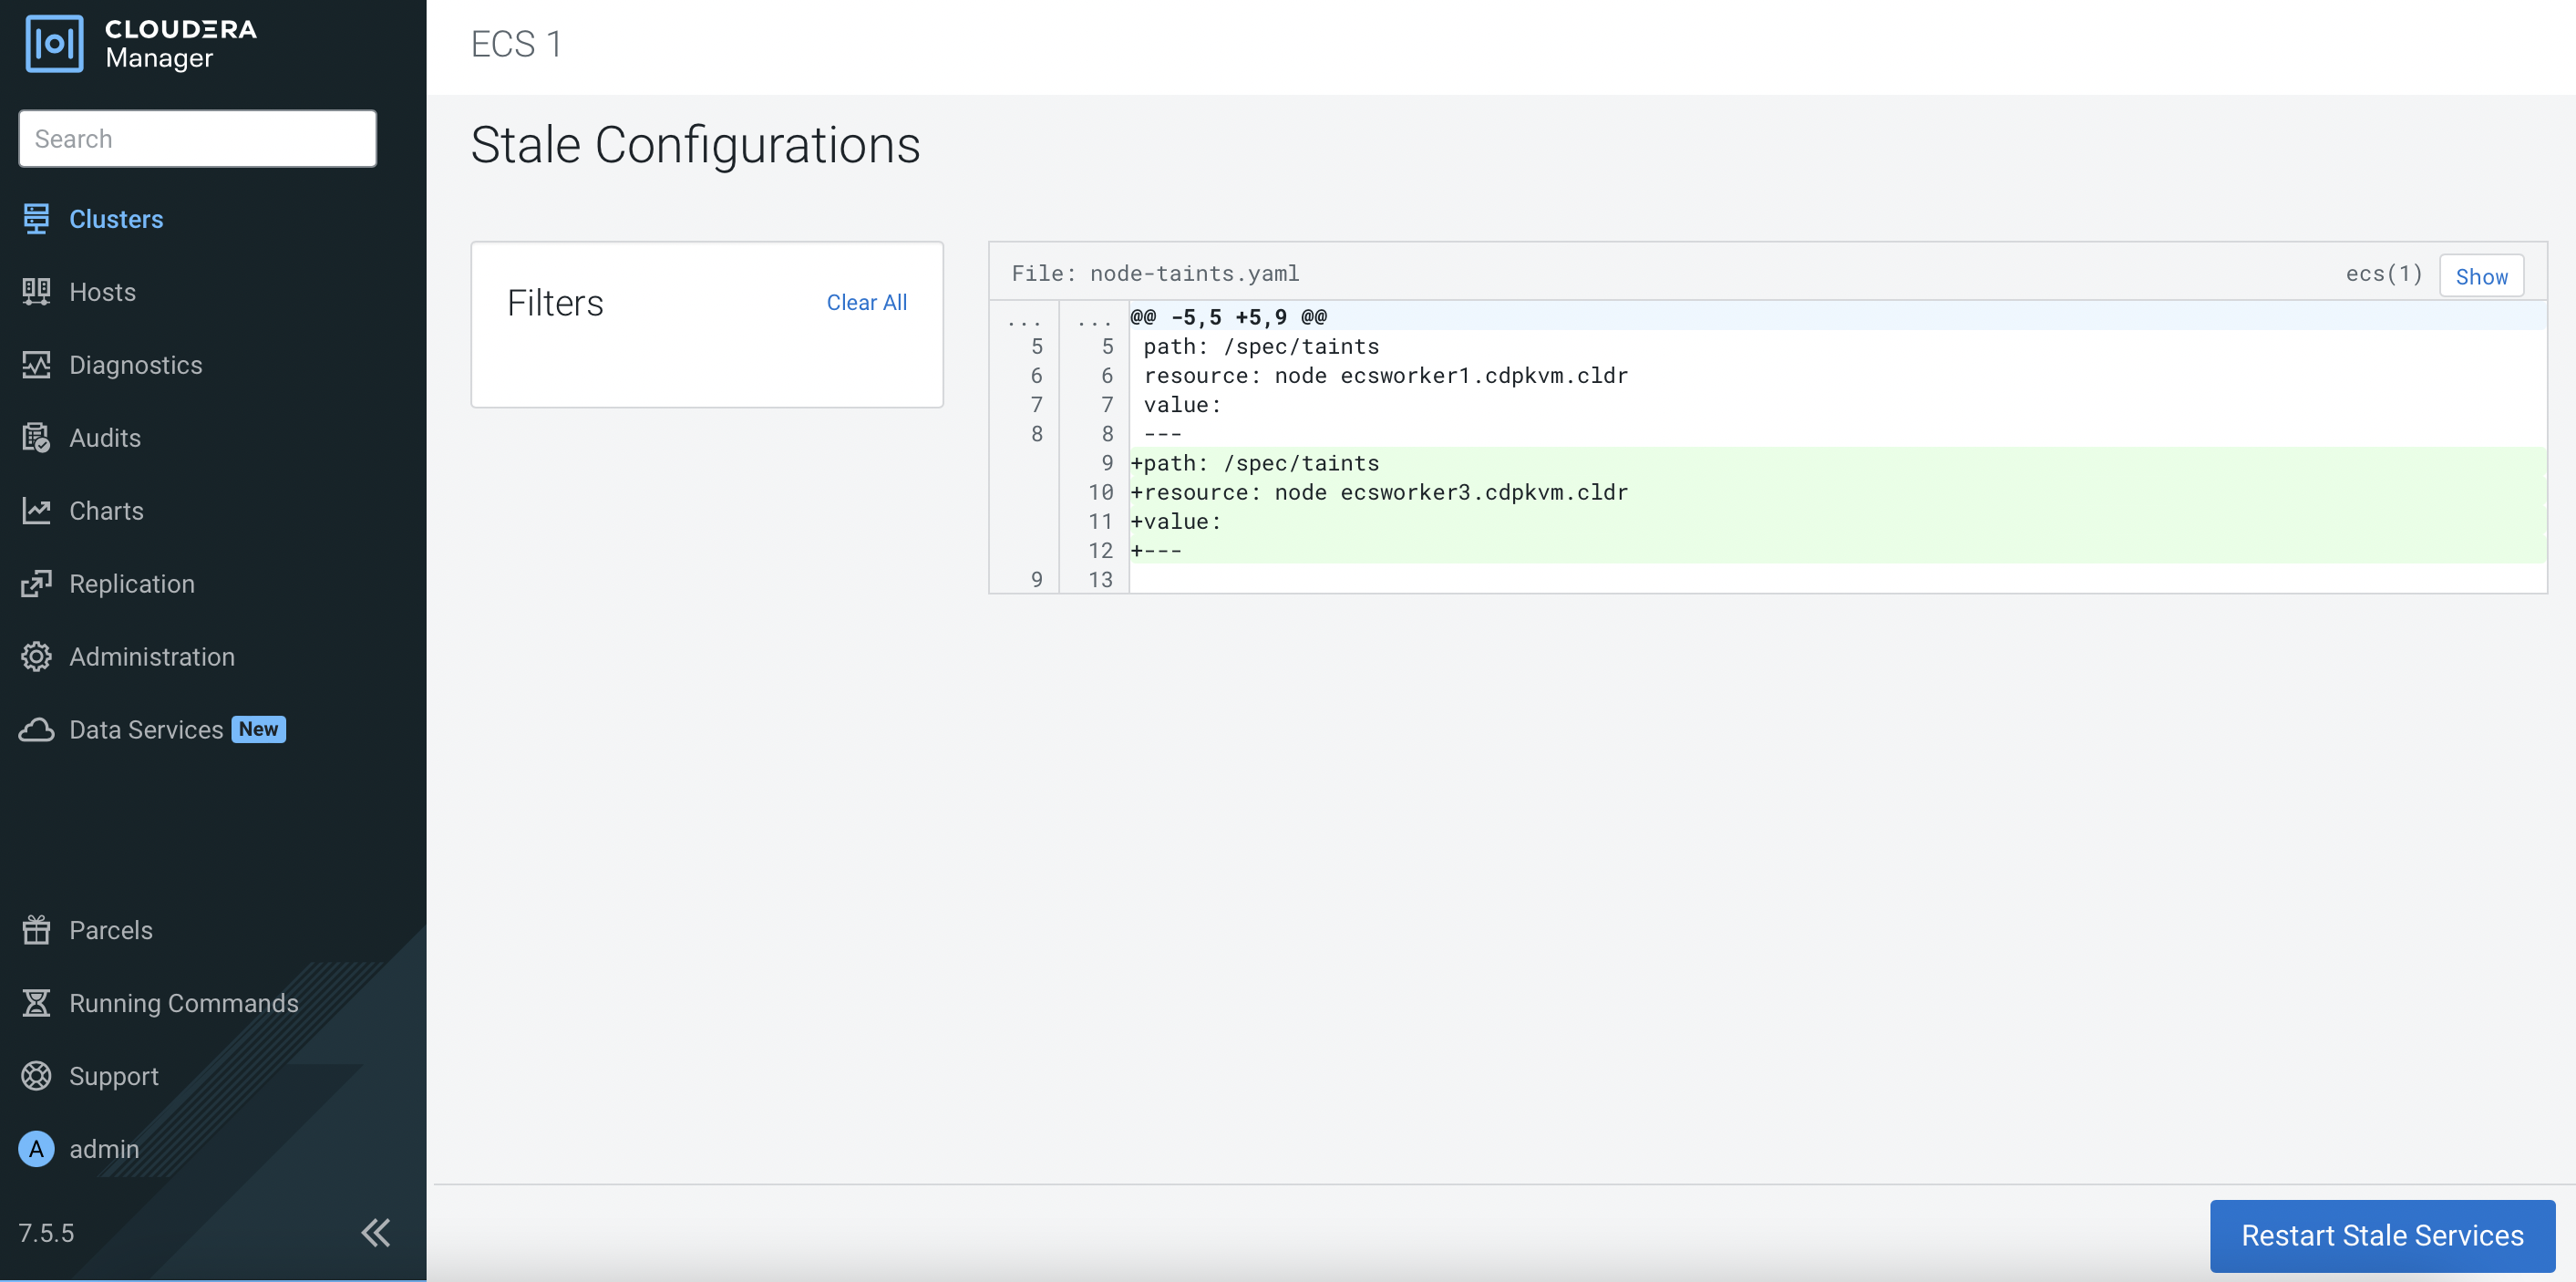Focus the Search input field

point(197,139)
